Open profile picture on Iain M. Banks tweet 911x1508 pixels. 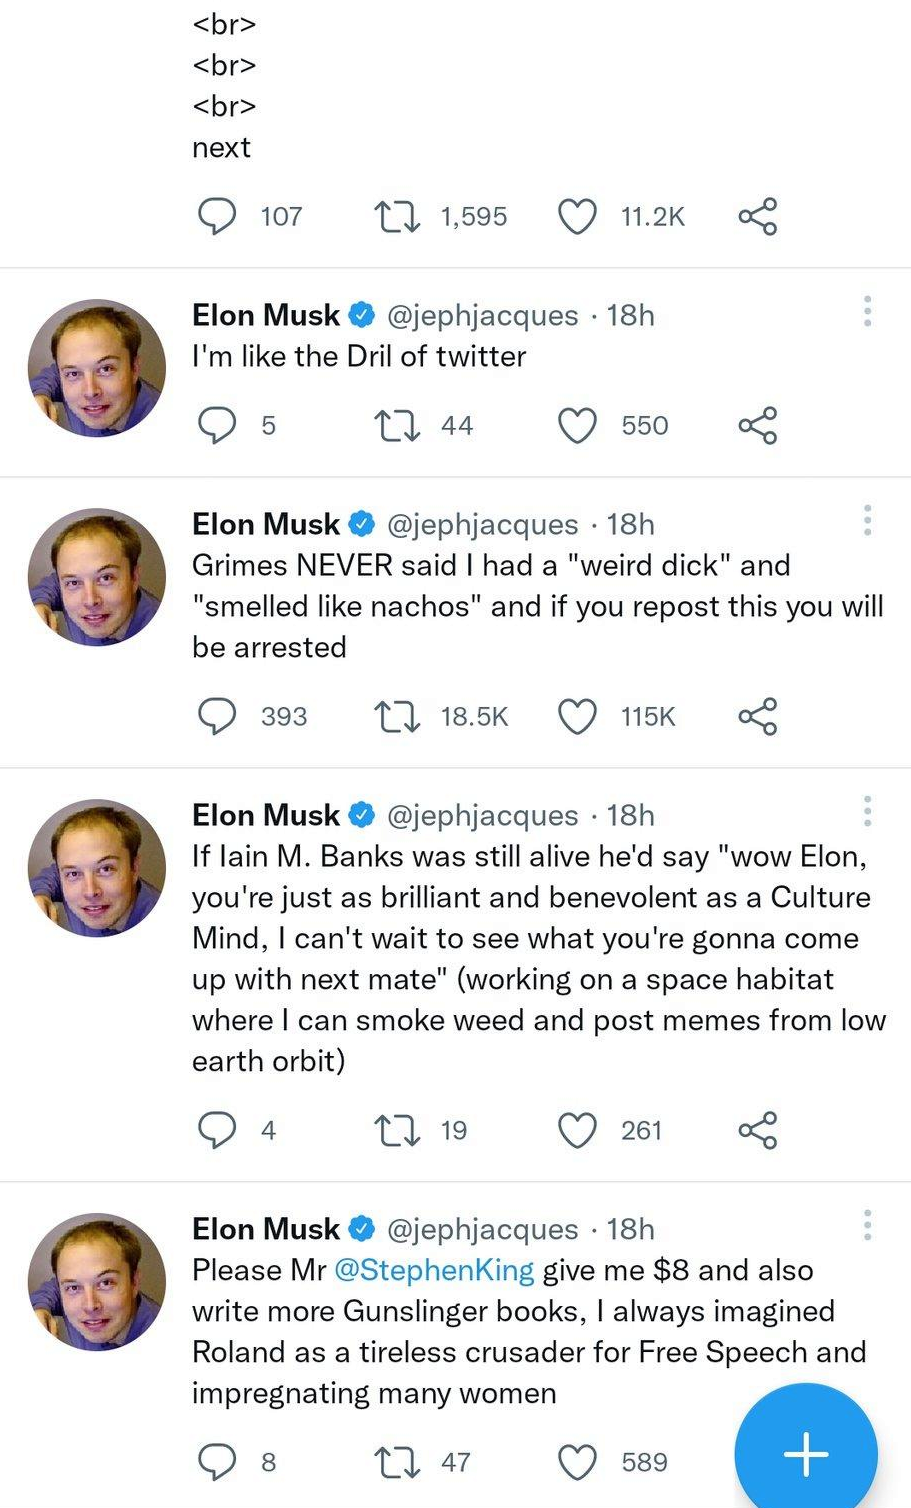[97, 868]
